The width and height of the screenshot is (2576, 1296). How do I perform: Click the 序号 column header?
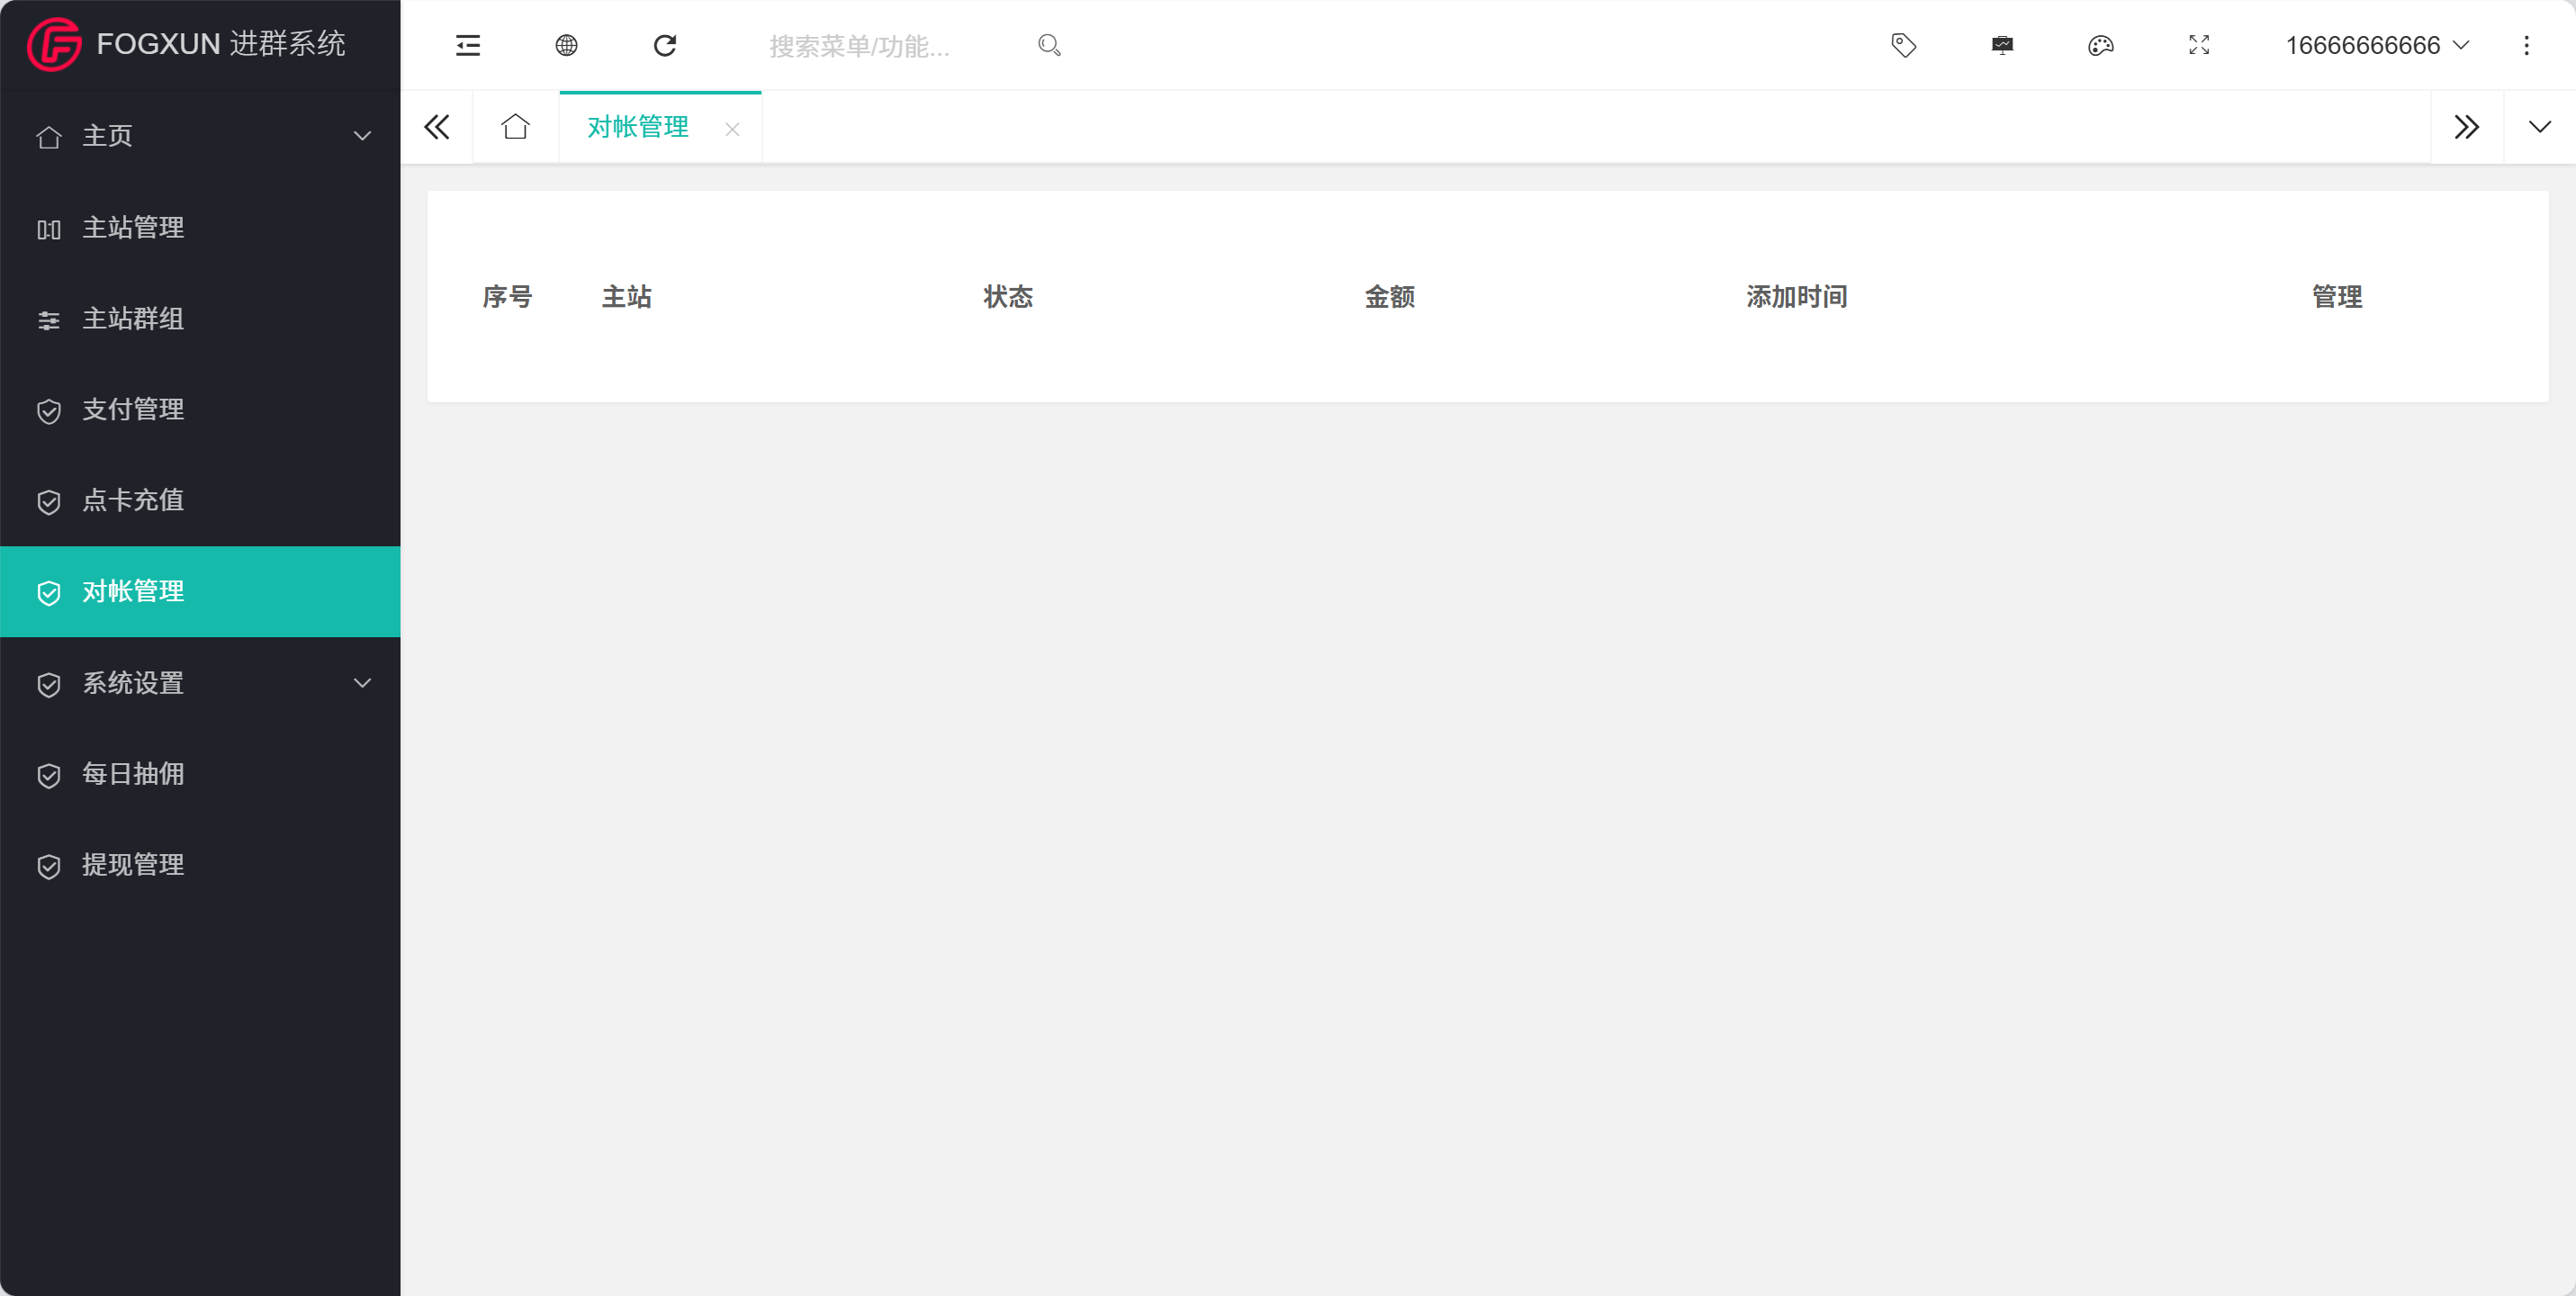click(507, 297)
